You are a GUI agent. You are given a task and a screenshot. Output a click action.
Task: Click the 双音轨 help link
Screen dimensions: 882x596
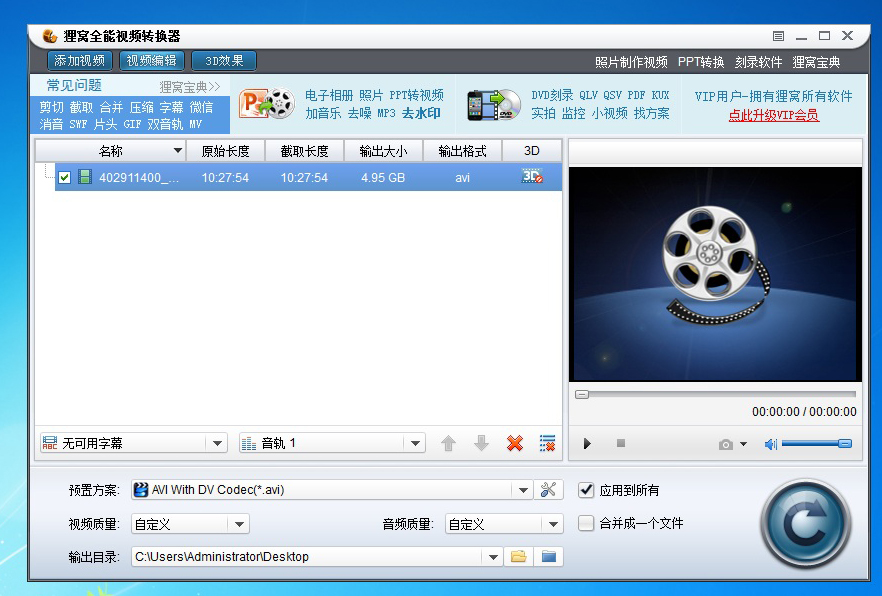pyautogui.click(x=165, y=124)
